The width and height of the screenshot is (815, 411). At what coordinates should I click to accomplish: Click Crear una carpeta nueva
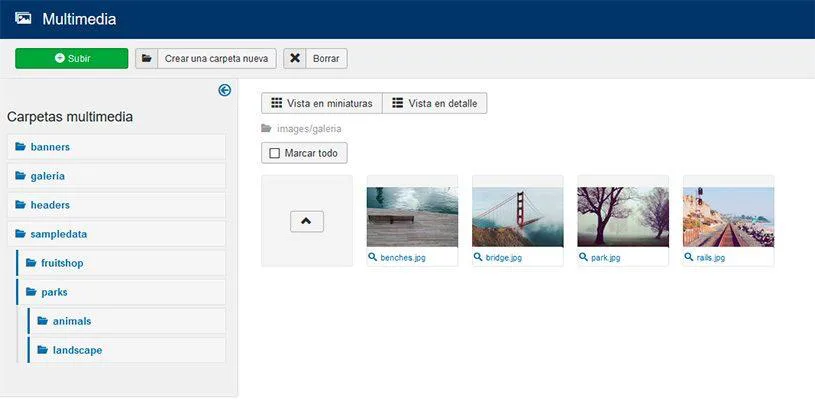[205, 59]
